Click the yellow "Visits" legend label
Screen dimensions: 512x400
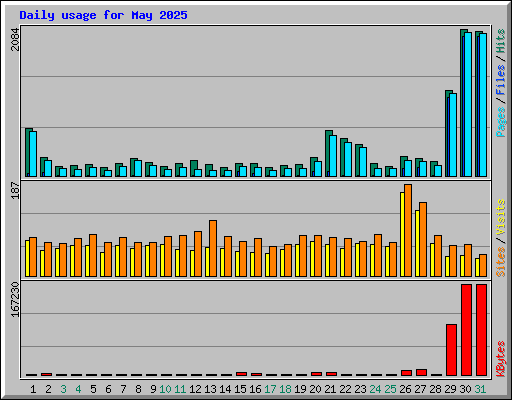click(x=500, y=218)
